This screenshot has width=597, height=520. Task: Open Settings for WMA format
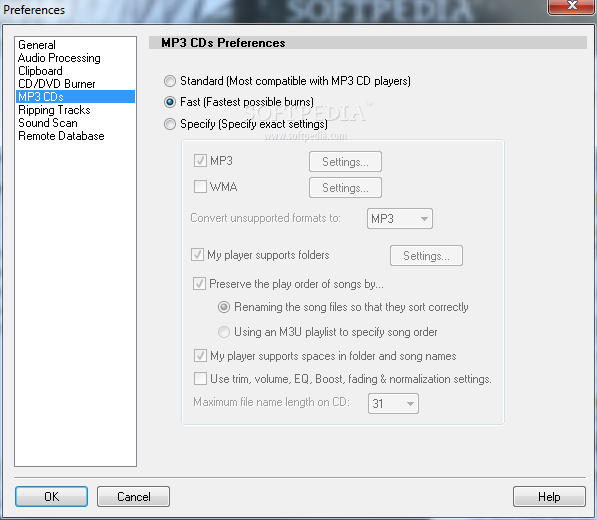tap(345, 188)
